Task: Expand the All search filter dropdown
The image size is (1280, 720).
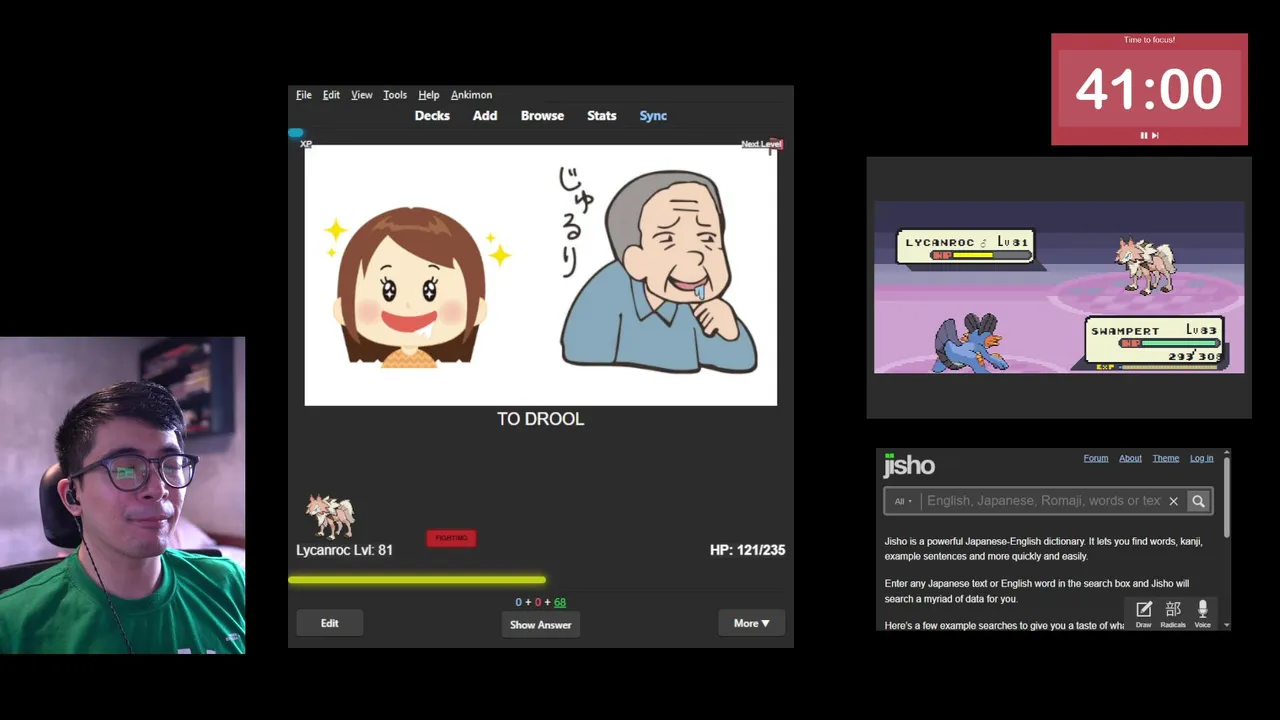Action: click(903, 501)
